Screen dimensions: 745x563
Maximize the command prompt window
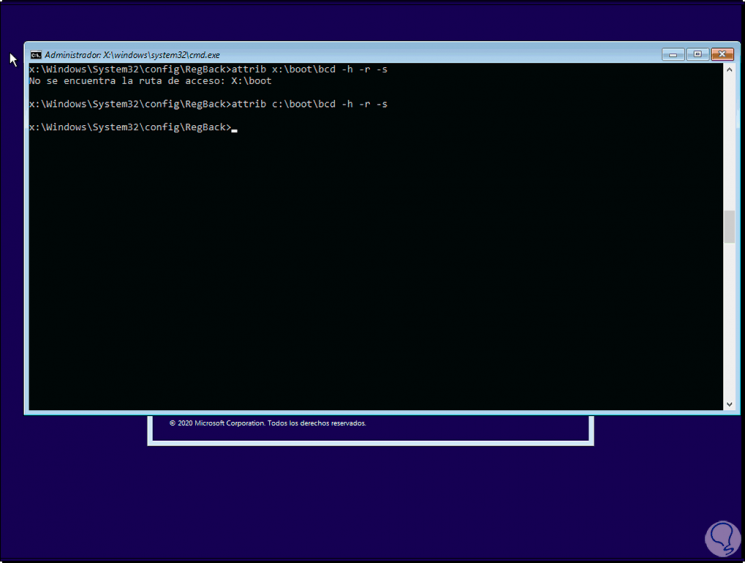point(697,54)
